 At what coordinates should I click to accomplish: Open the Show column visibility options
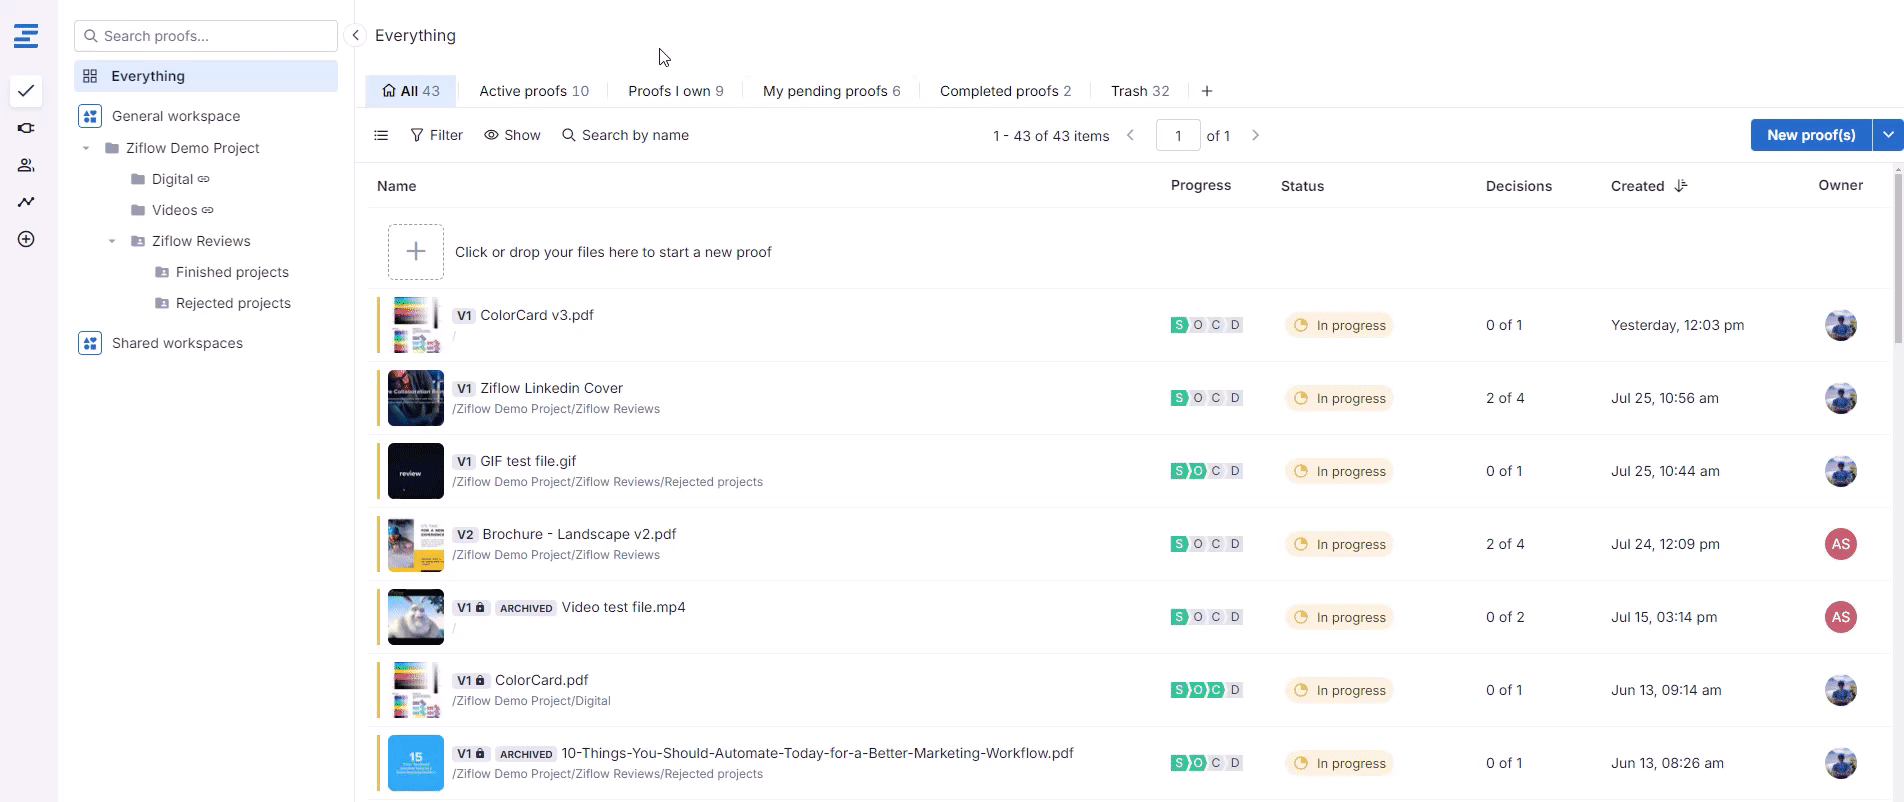tap(512, 135)
